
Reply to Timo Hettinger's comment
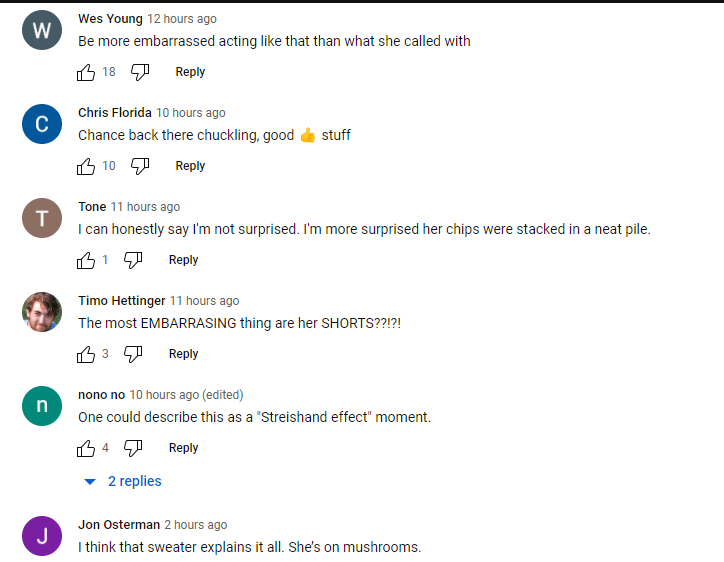[x=183, y=354]
